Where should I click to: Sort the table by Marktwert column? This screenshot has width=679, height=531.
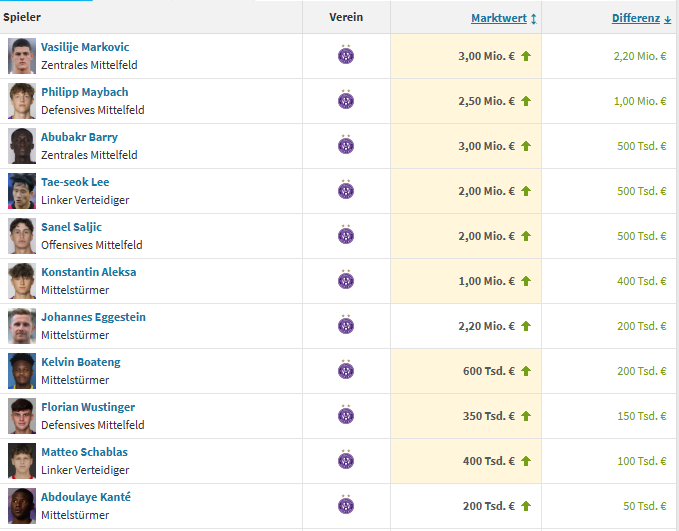[x=504, y=18]
